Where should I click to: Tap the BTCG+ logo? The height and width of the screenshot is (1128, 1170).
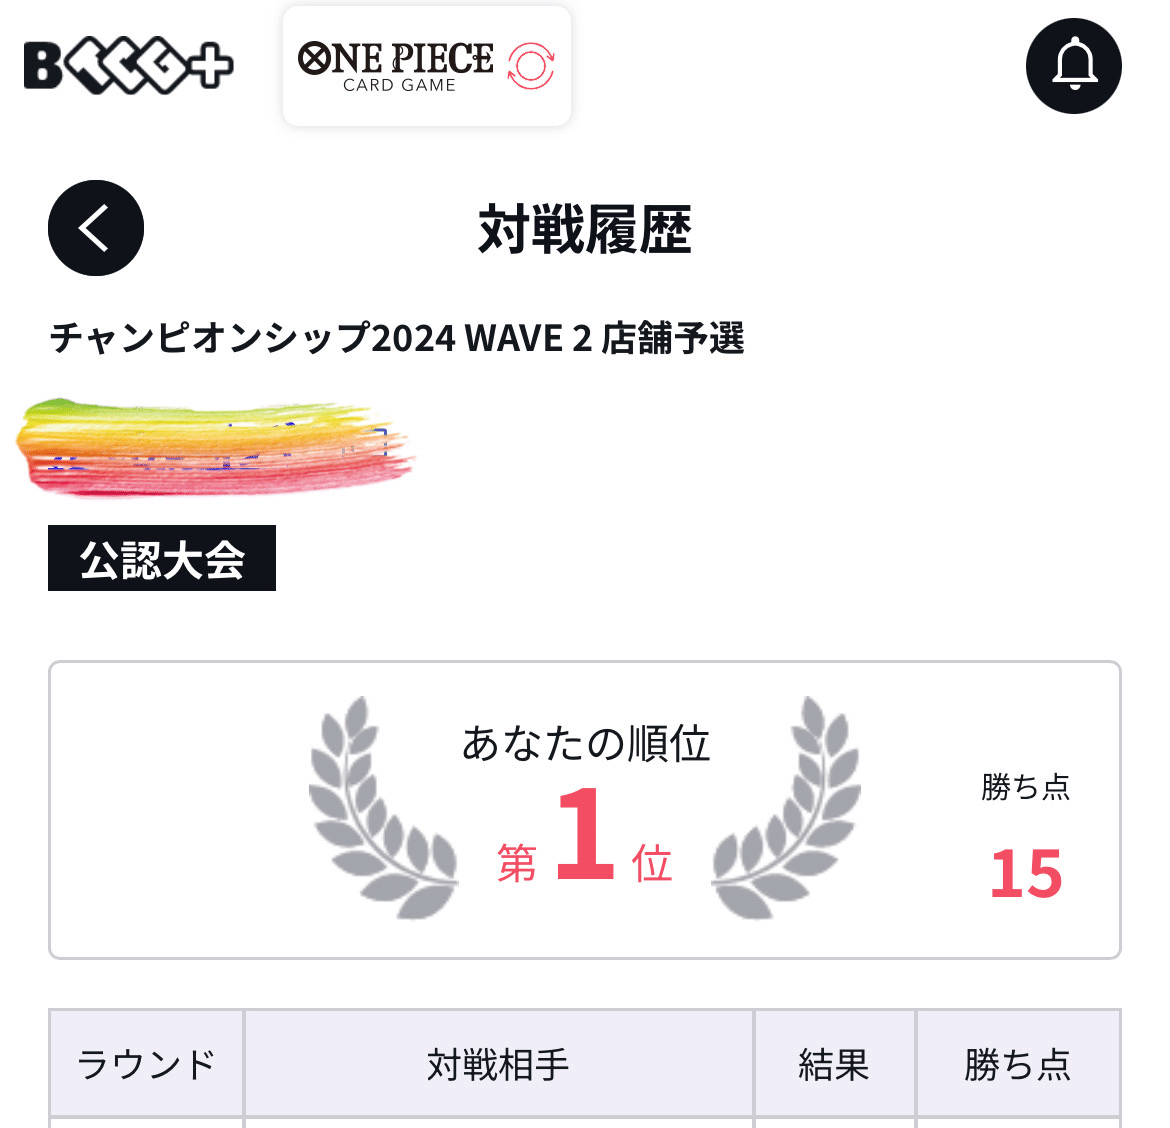(128, 65)
